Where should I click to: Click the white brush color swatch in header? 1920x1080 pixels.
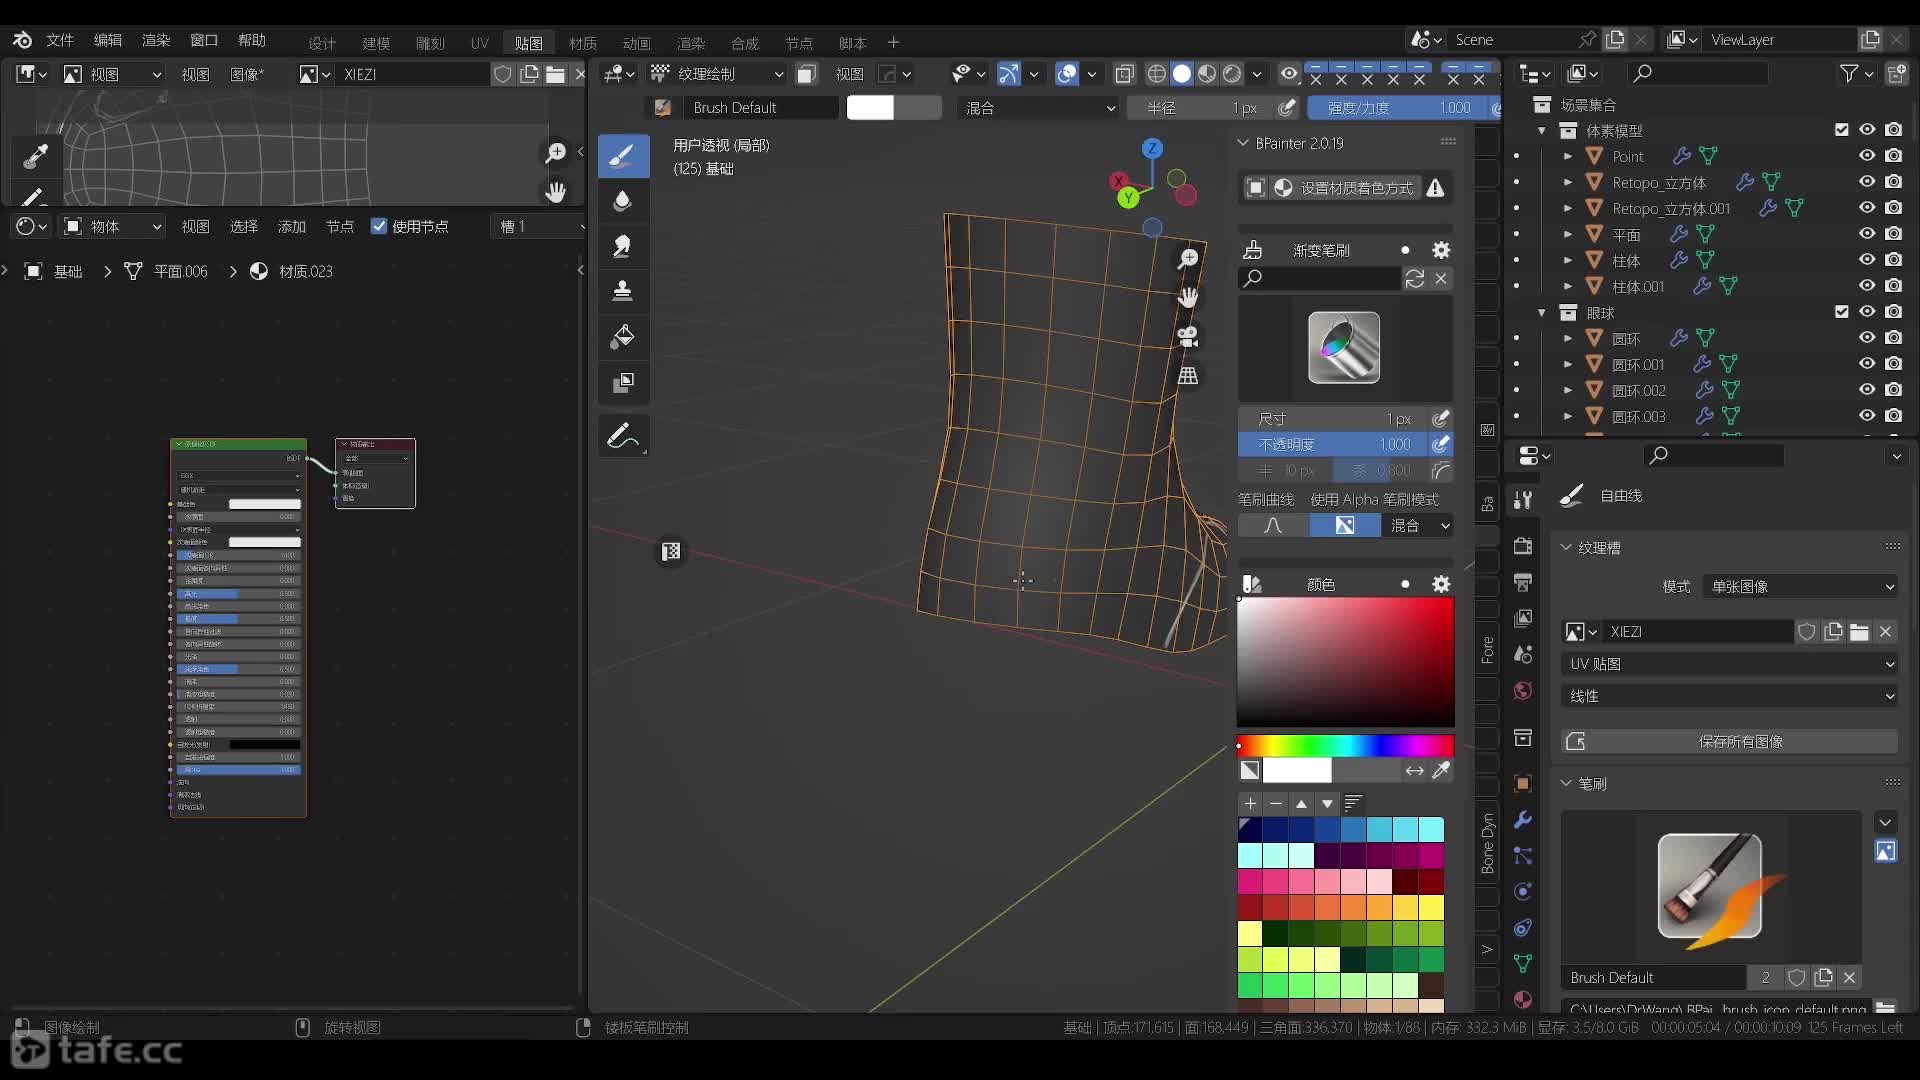pos(870,108)
